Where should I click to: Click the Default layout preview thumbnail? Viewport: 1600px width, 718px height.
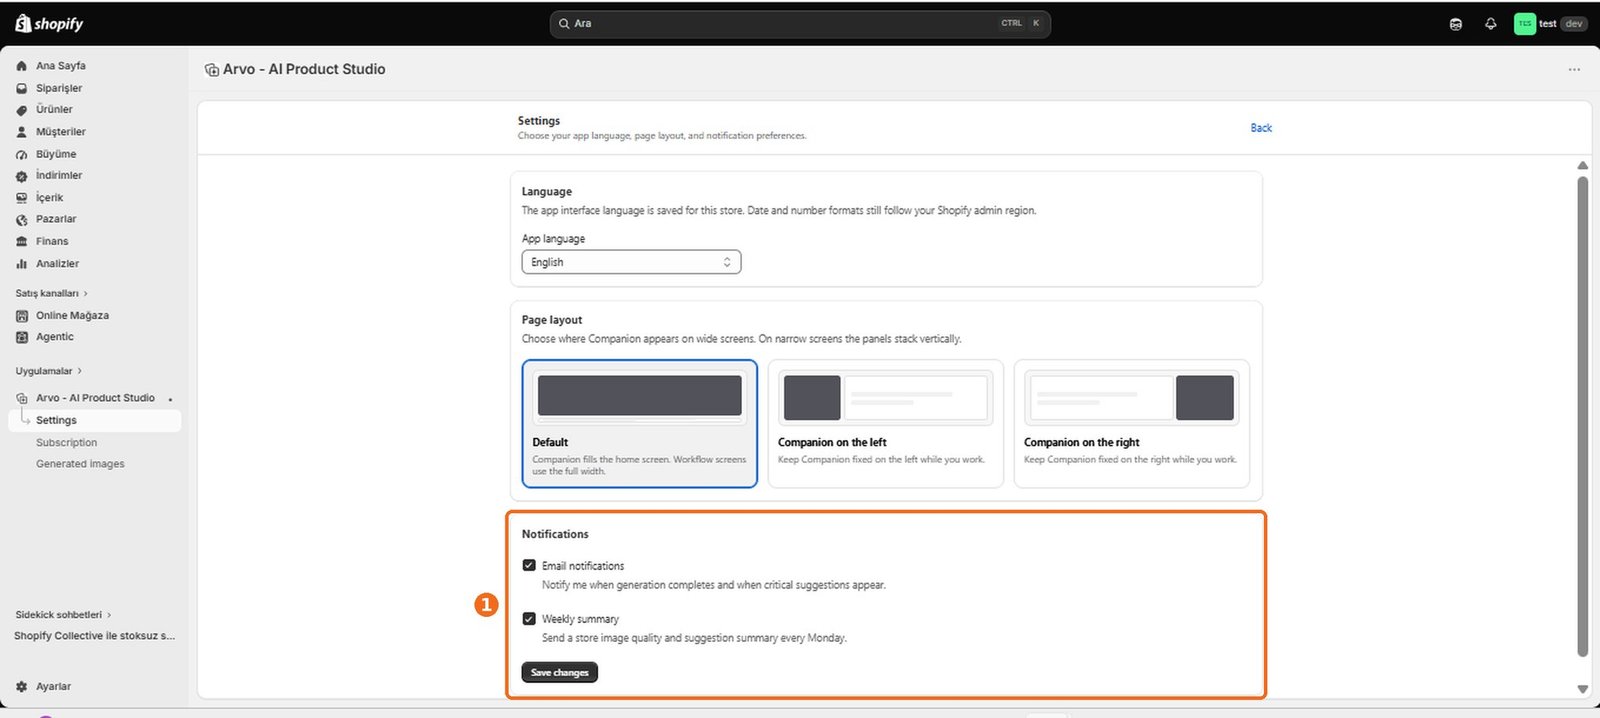tap(640, 396)
